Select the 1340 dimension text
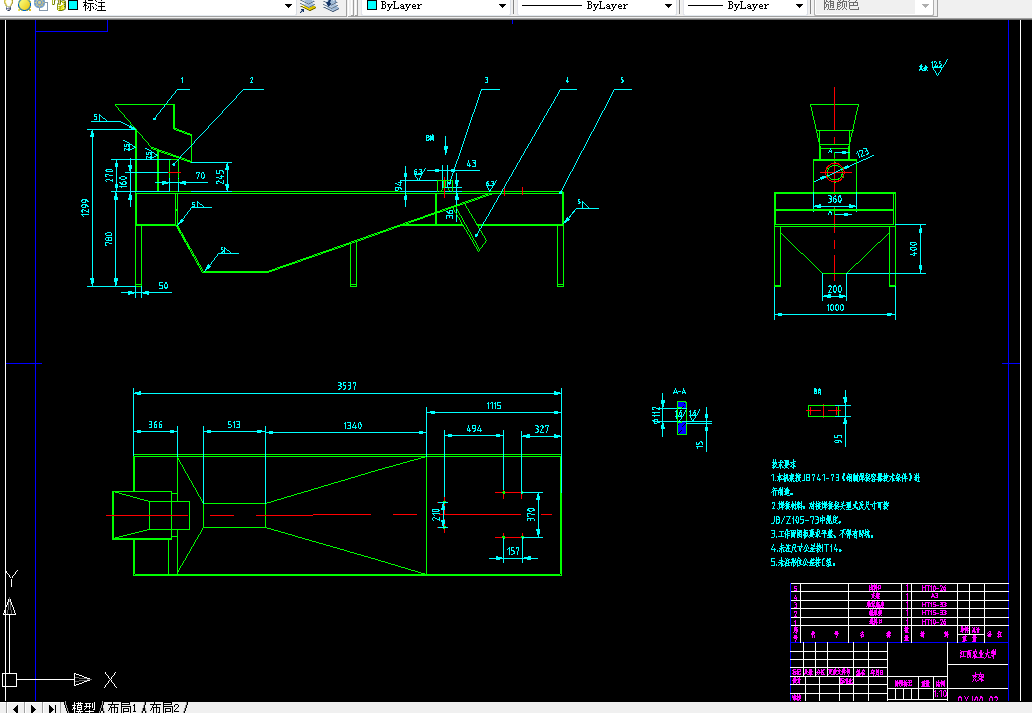 (x=353, y=425)
